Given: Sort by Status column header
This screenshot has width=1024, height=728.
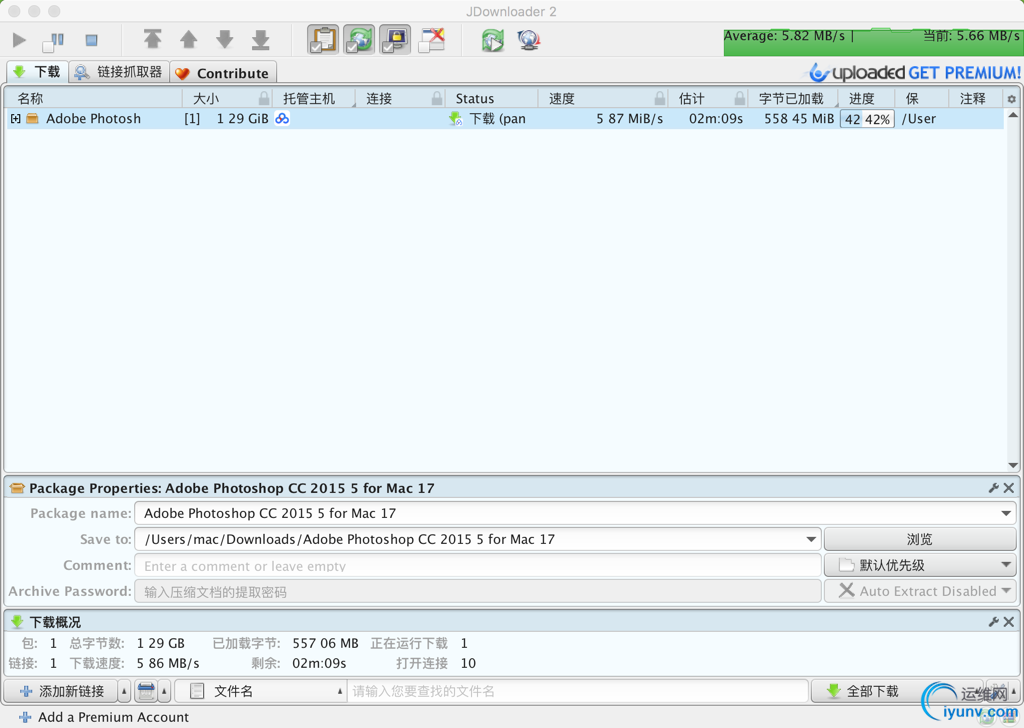Looking at the screenshot, I should coord(492,99).
